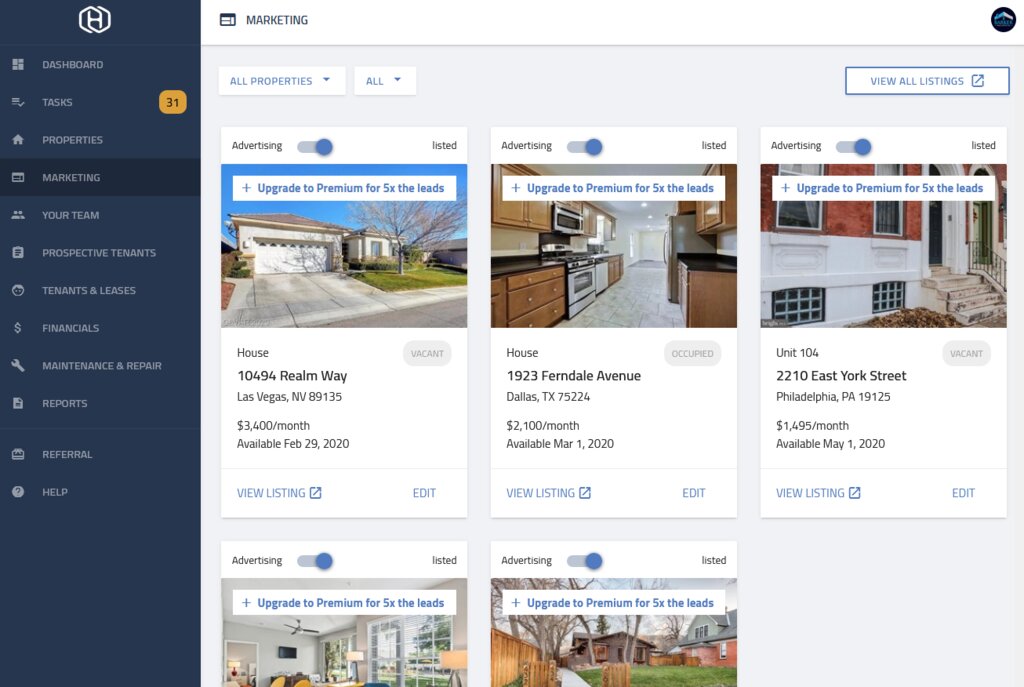This screenshot has width=1024, height=687.
Task: Click Available May 1, 2020 text
Action: 830,443
